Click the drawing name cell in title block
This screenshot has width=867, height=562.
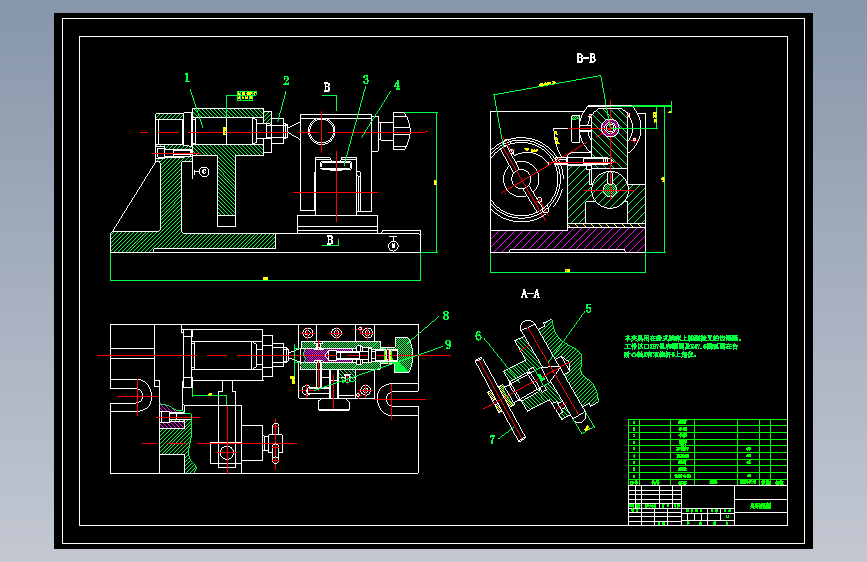760,506
